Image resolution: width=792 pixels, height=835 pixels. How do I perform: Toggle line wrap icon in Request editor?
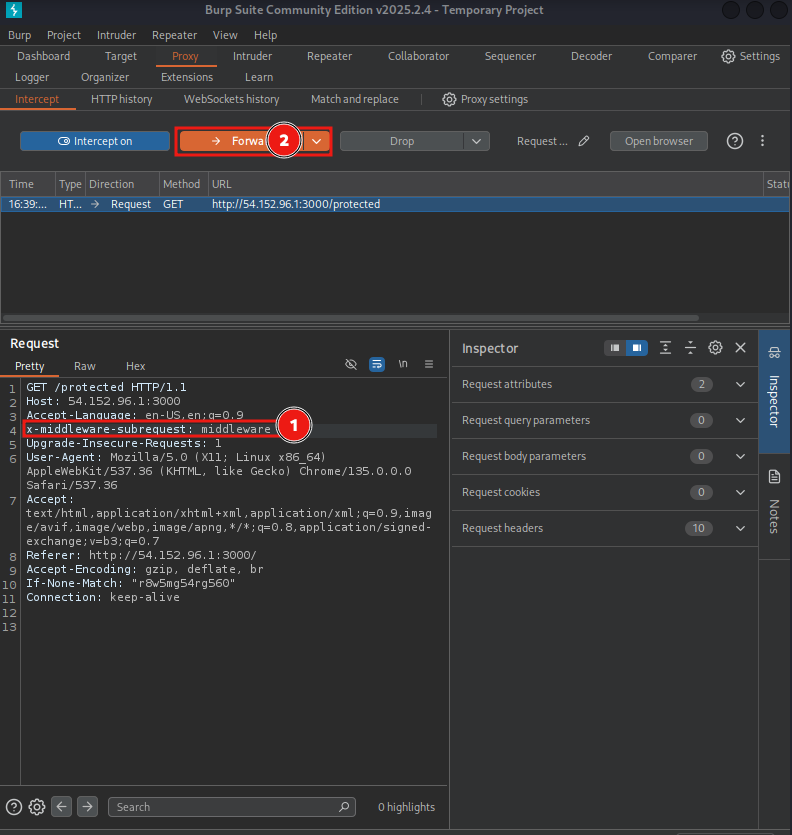[377, 364]
